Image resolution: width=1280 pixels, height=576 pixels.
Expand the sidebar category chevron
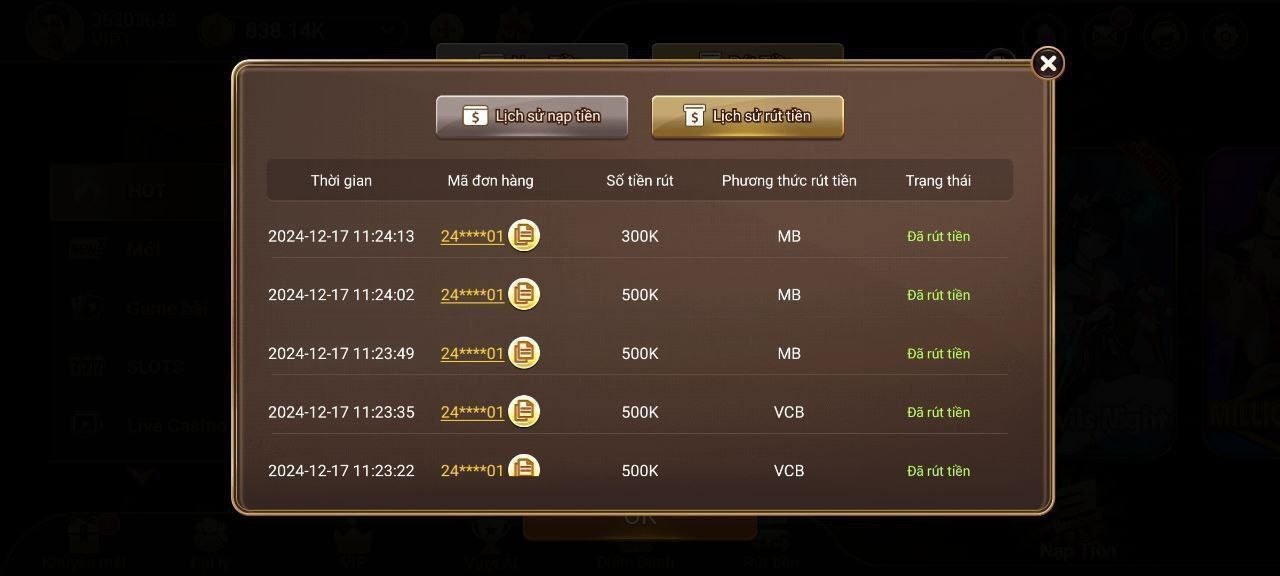(141, 476)
